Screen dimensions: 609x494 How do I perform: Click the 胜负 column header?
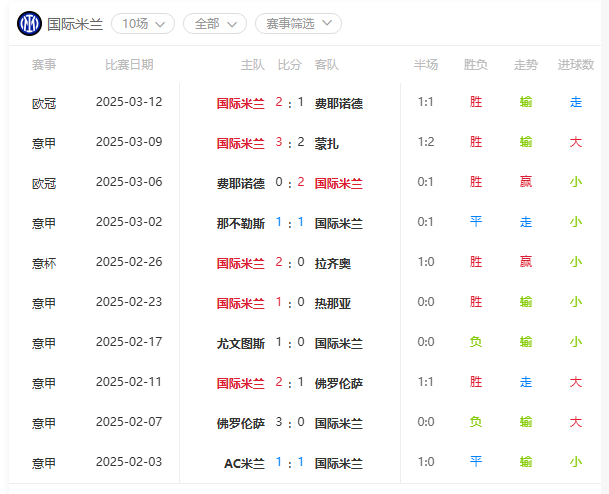tap(476, 64)
